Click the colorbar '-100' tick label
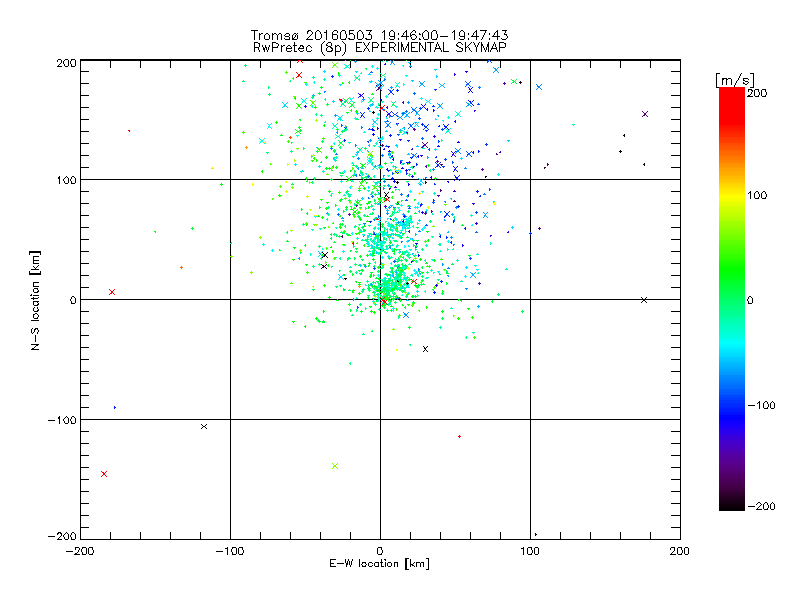The width and height of the screenshot is (800, 600). coord(761,406)
